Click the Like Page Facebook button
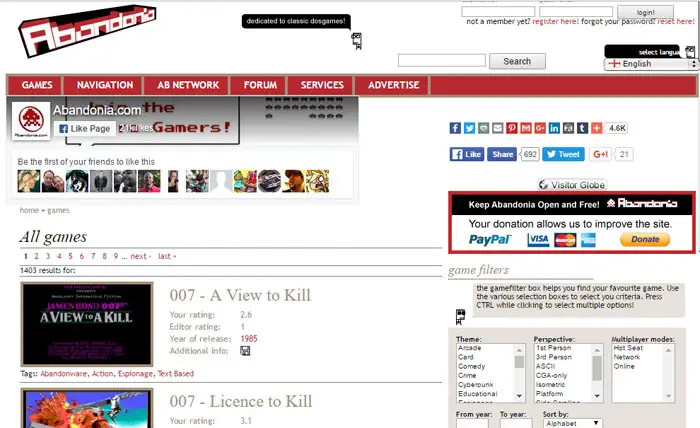The width and height of the screenshot is (700, 428). tap(85, 129)
